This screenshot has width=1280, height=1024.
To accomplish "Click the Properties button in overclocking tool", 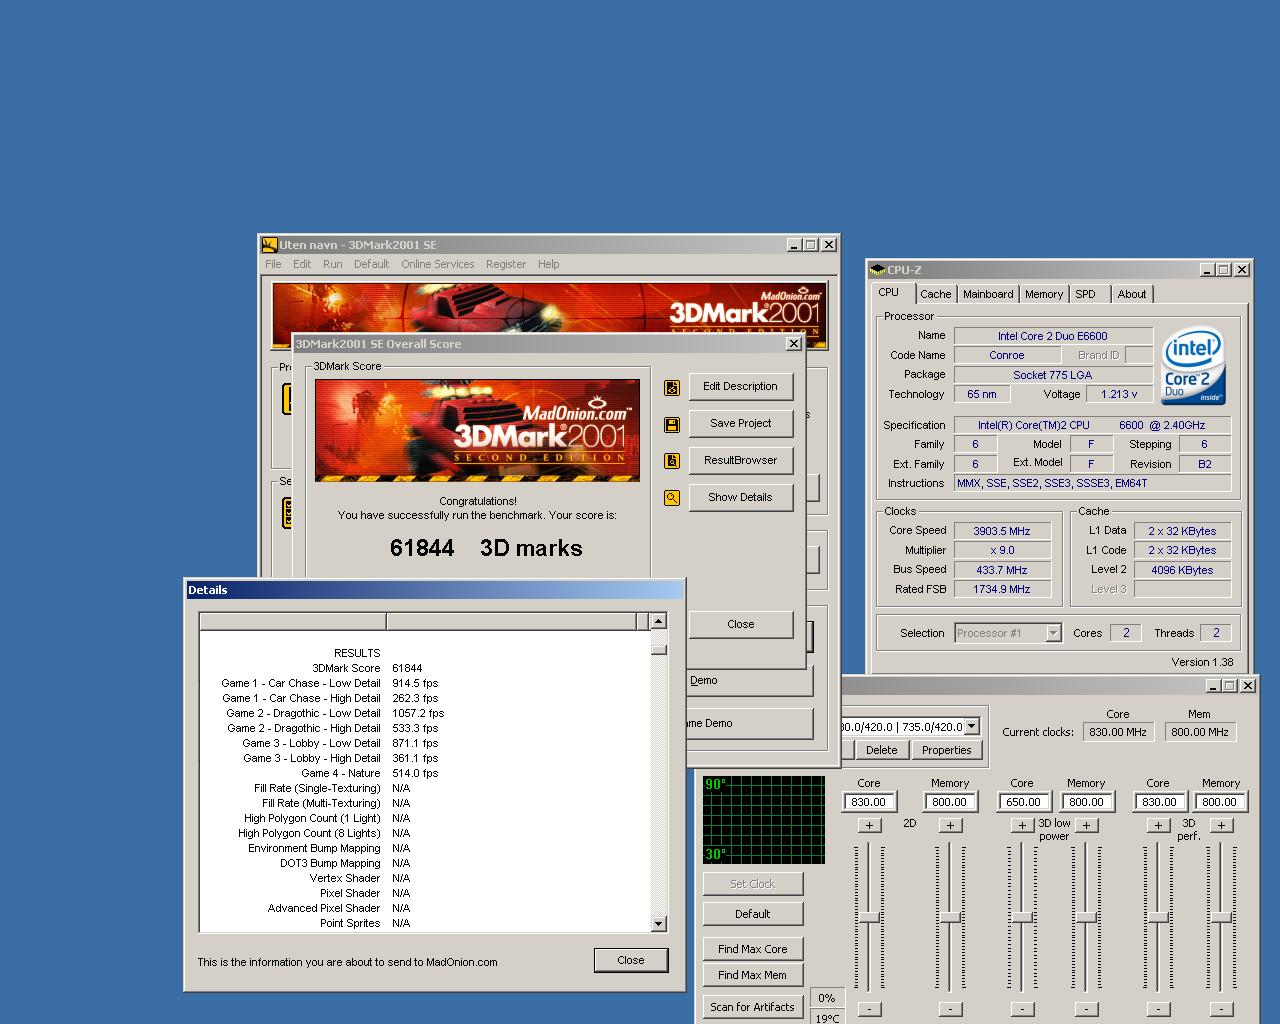I will pyautogui.click(x=946, y=750).
